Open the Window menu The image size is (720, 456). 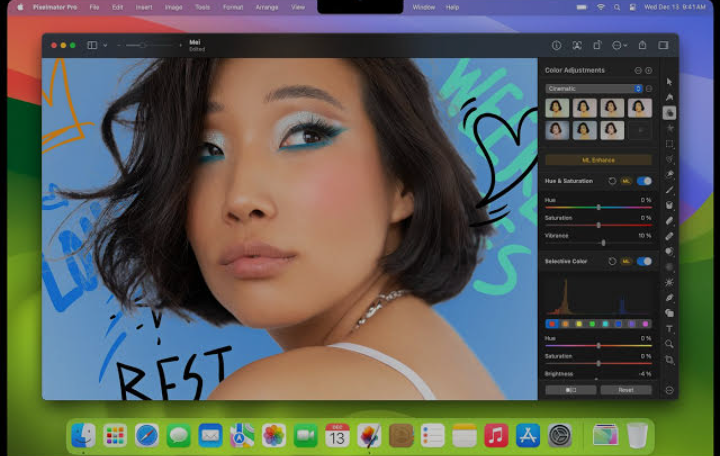[423, 7]
